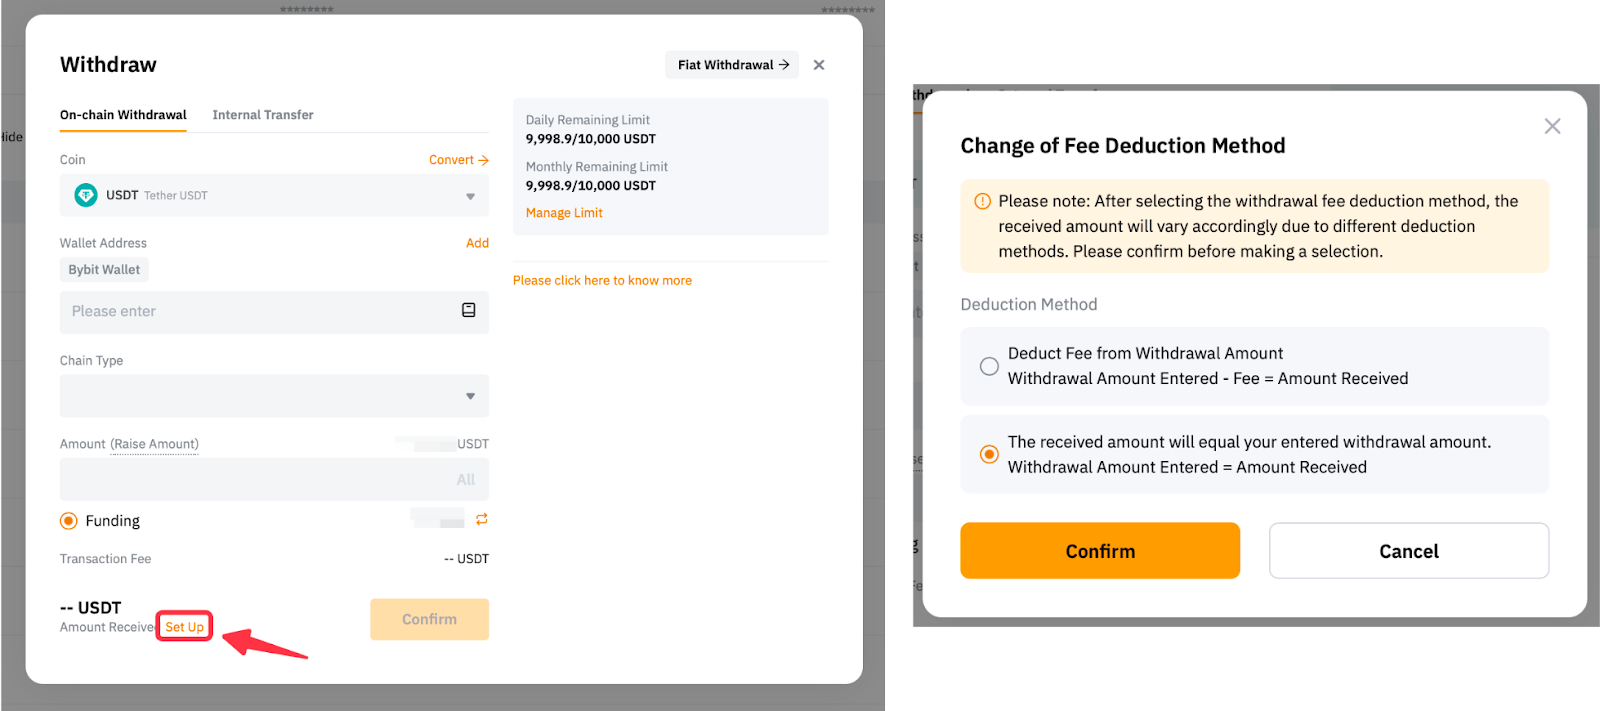1600x711 pixels.
Task: Close the Withdraw dialog with X
Action: 819,65
